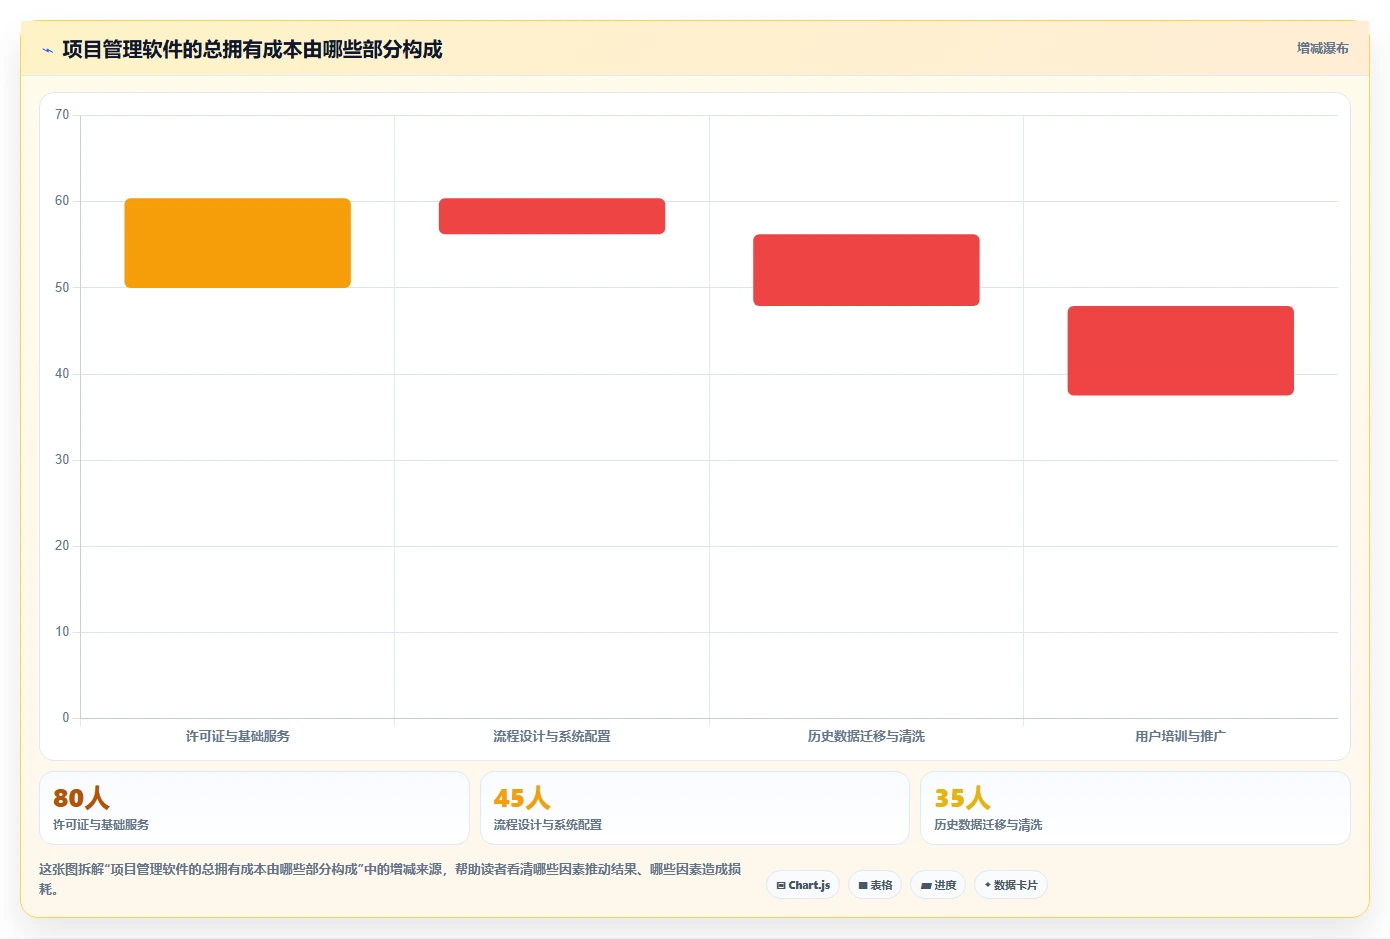1390x939 pixels.
Task: Click the 流程设计与系统配置 x-axis label
Action: pos(552,736)
